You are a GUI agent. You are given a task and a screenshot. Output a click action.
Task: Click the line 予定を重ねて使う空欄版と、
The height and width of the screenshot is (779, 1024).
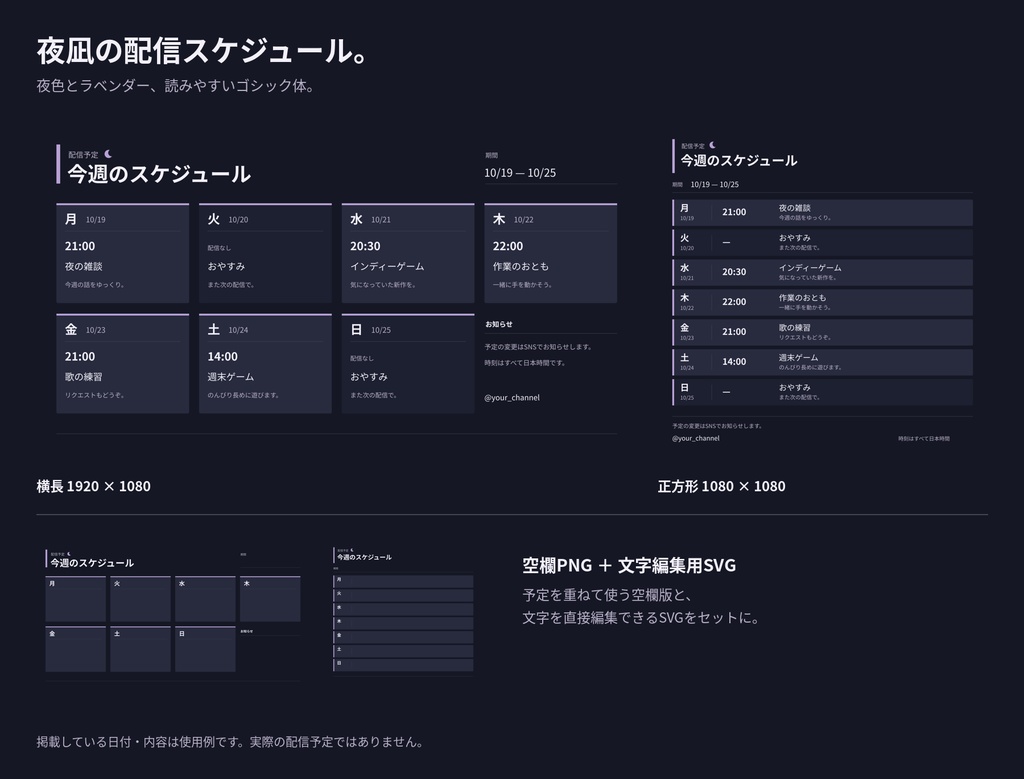[607, 595]
